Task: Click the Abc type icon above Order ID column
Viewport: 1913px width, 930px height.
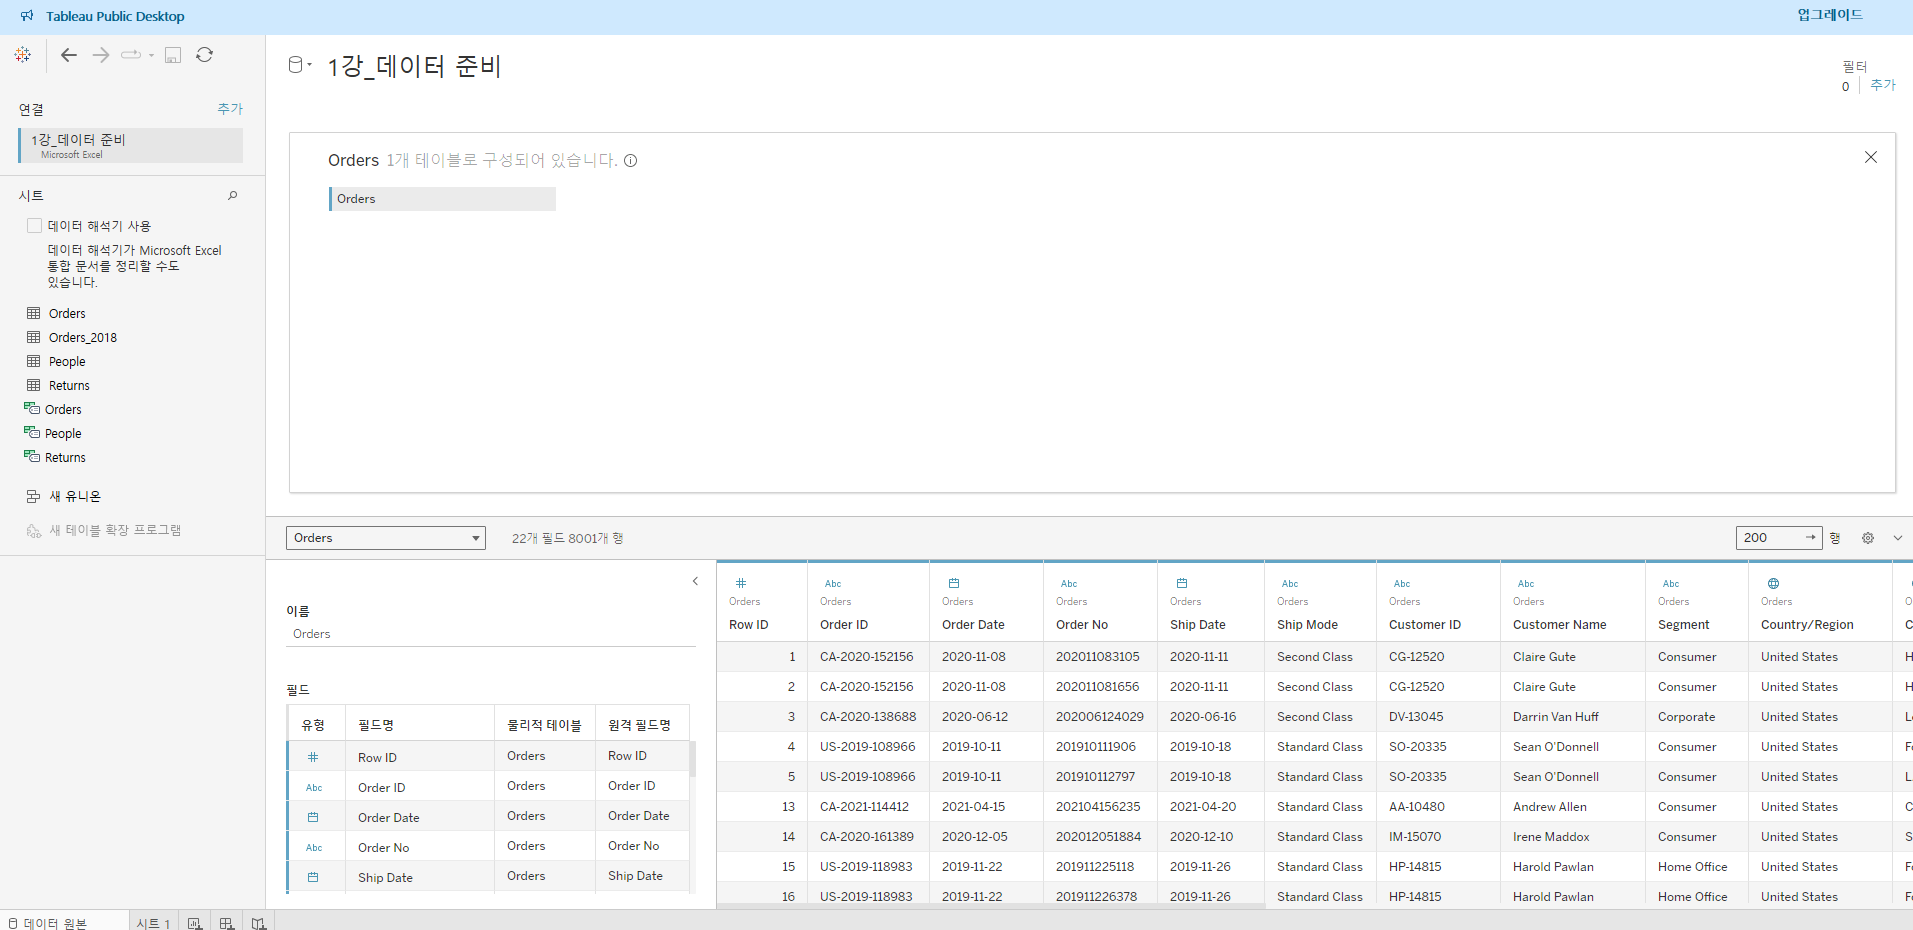Action: coord(833,584)
